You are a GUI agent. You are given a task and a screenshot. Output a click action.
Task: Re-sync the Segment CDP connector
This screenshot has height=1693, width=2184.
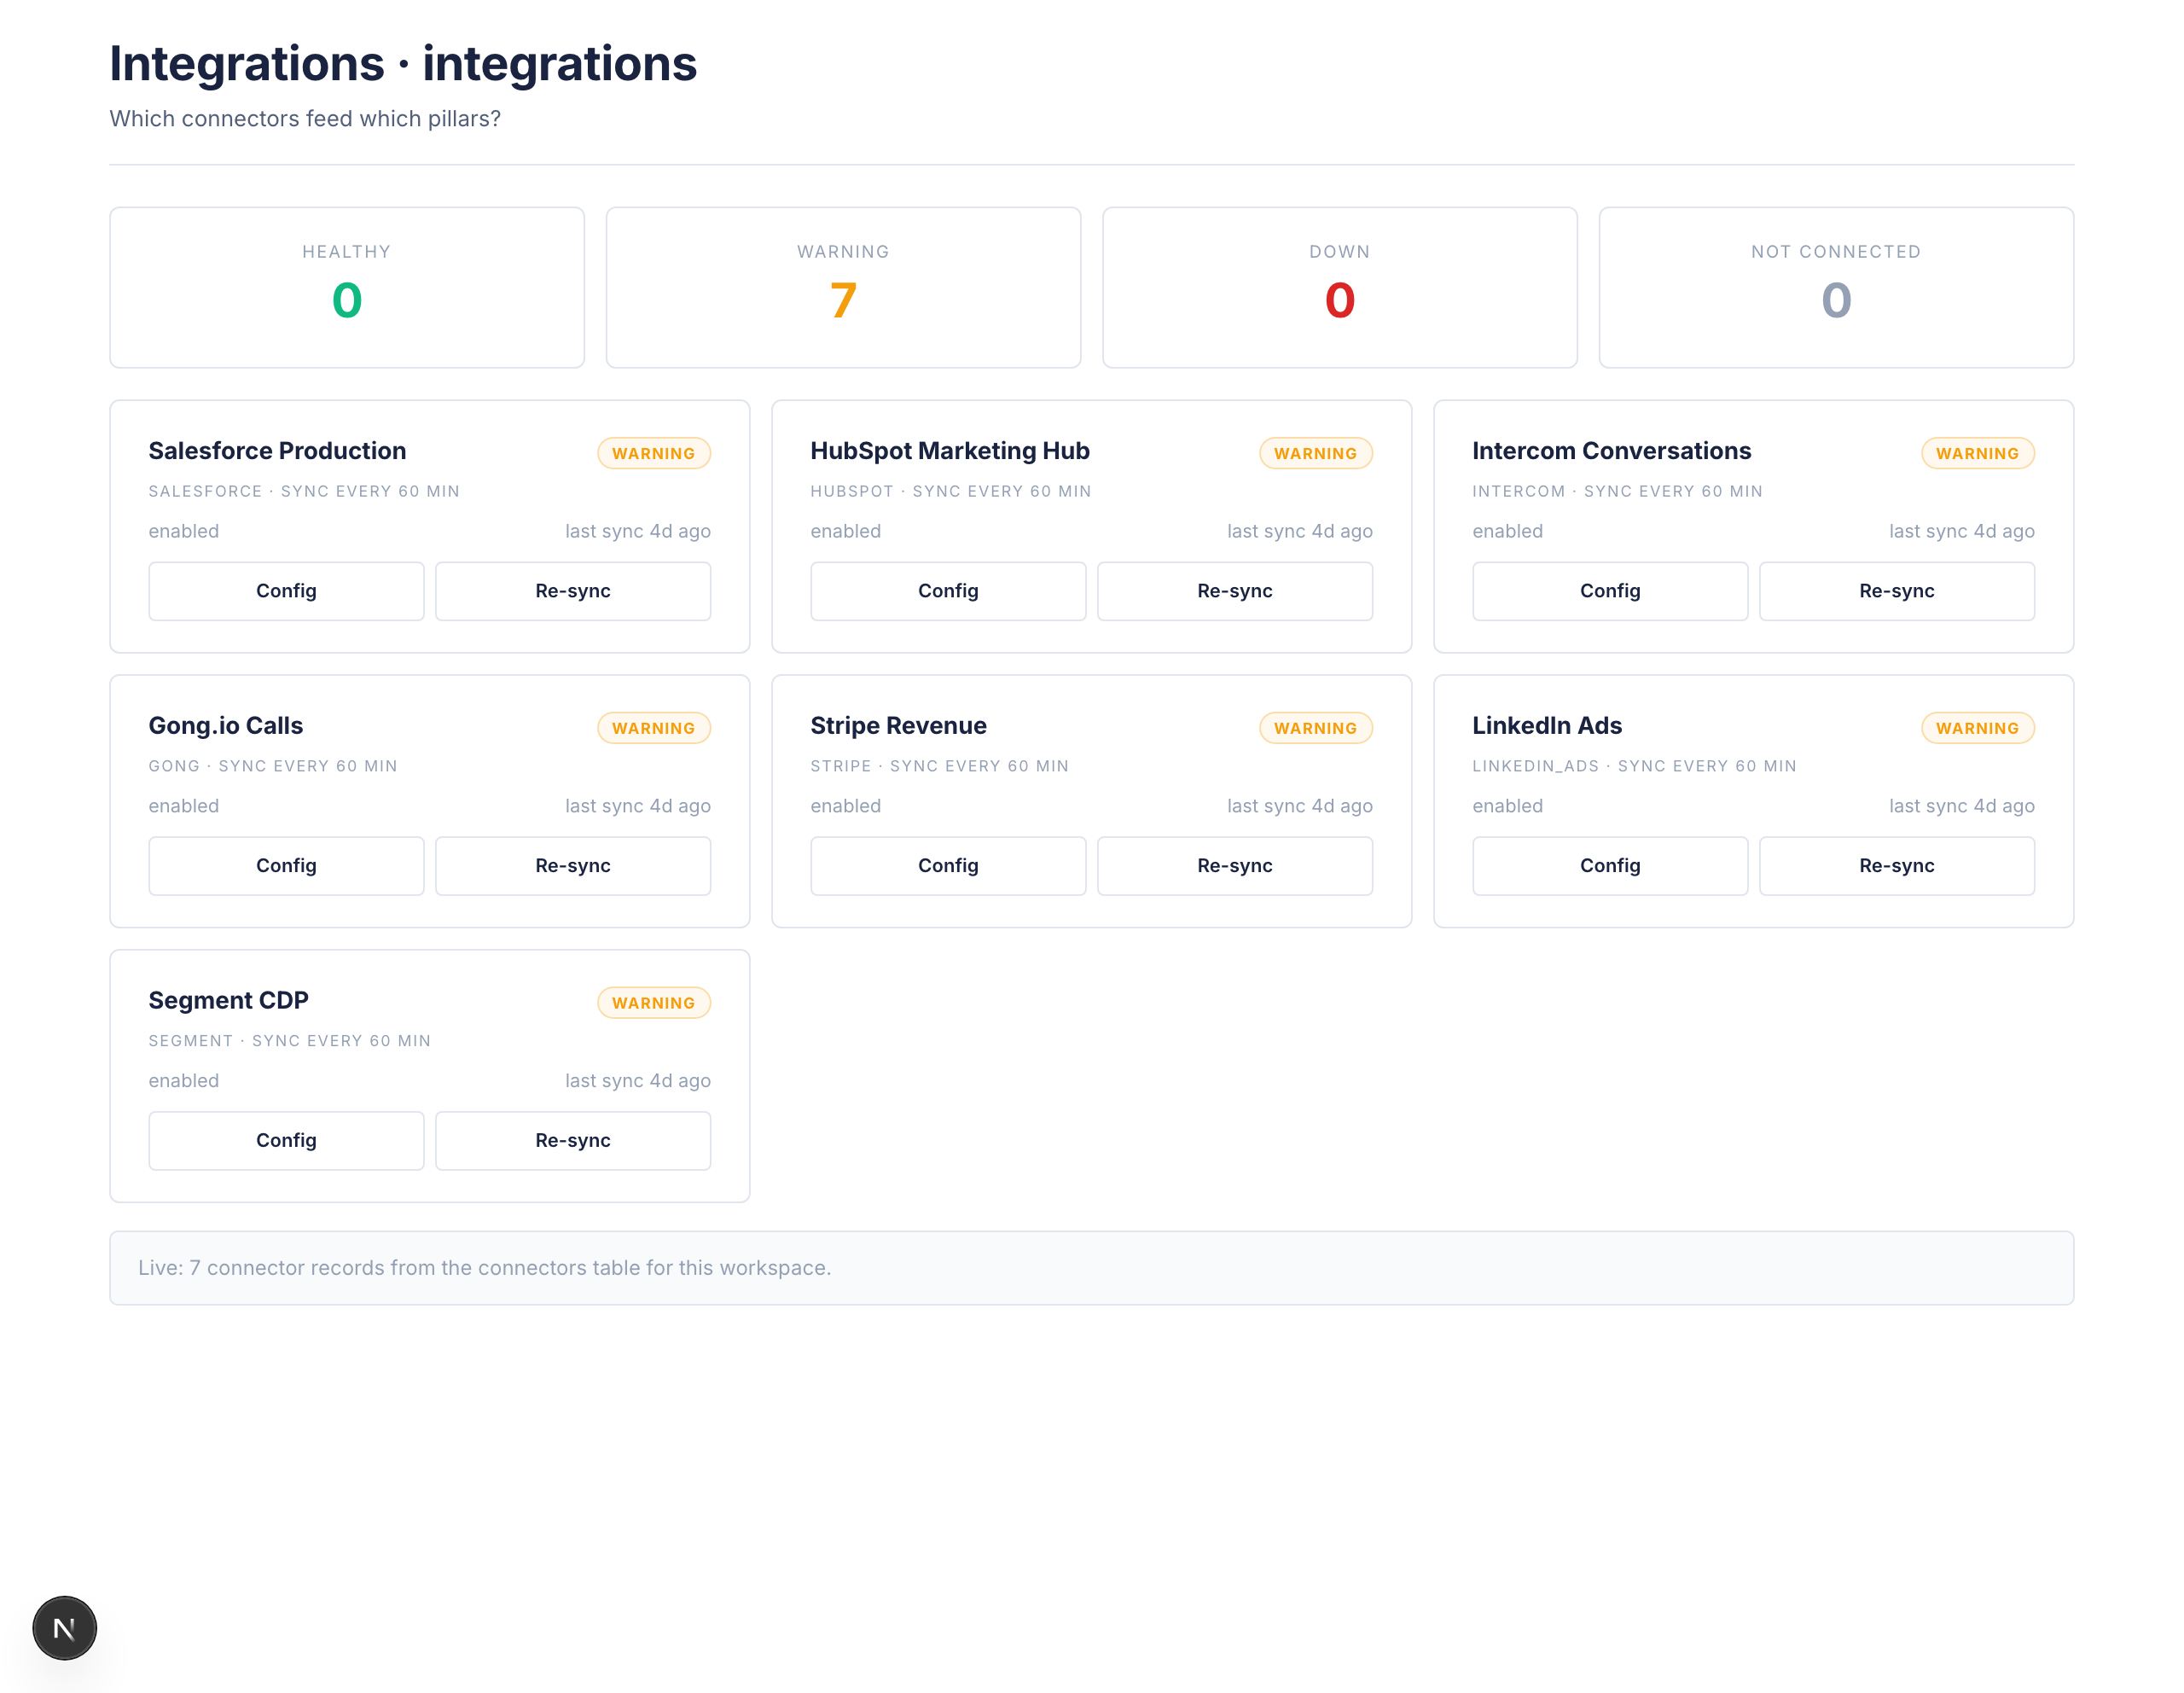(x=573, y=1141)
